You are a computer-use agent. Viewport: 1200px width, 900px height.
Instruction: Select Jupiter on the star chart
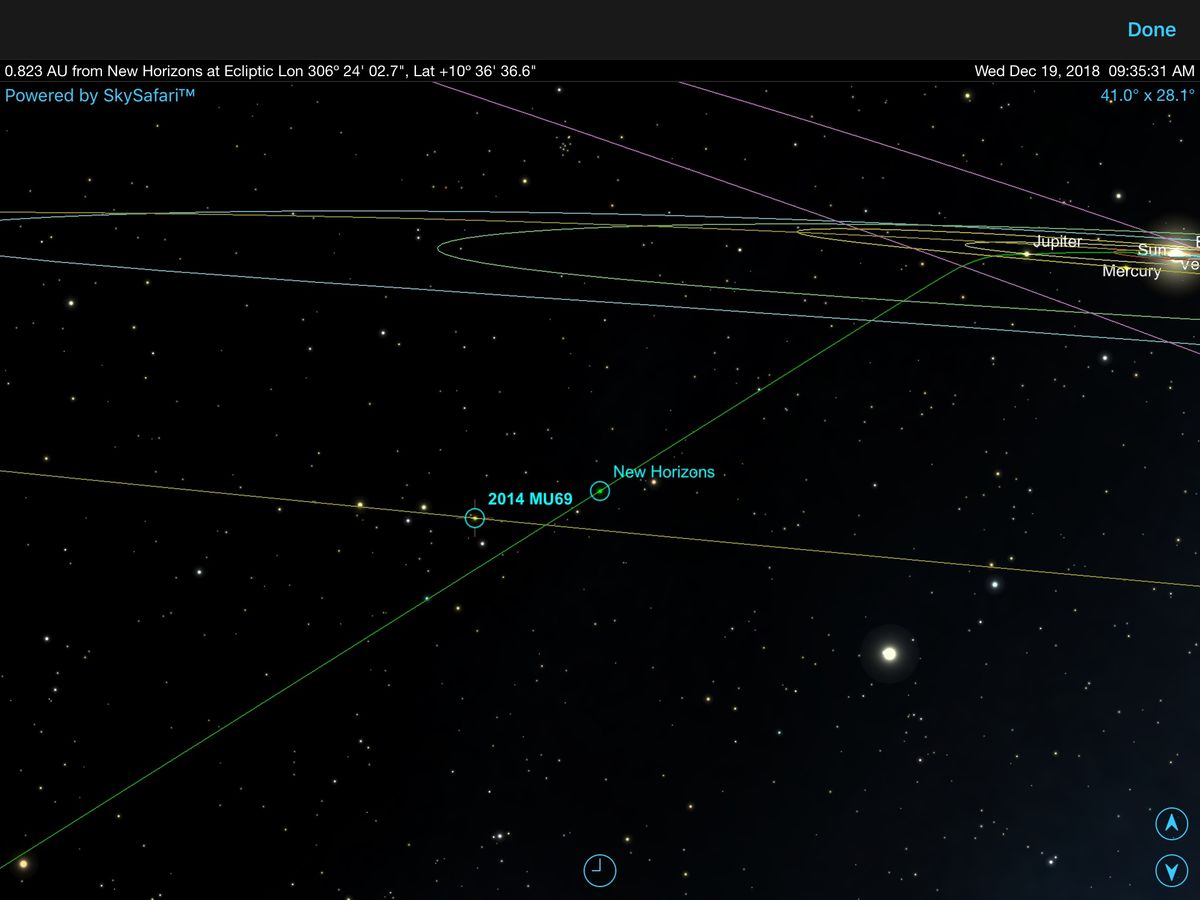[1027, 255]
